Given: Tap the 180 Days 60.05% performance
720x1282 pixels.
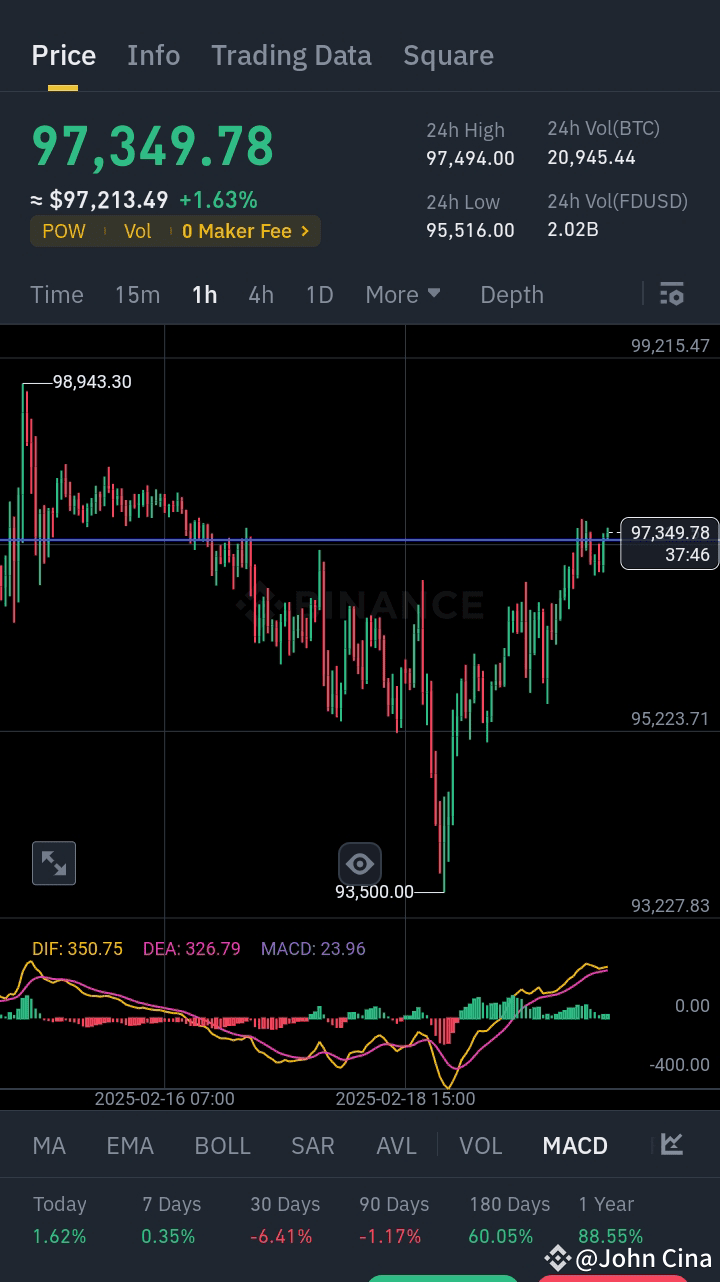Looking at the screenshot, I should pos(510,1220).
